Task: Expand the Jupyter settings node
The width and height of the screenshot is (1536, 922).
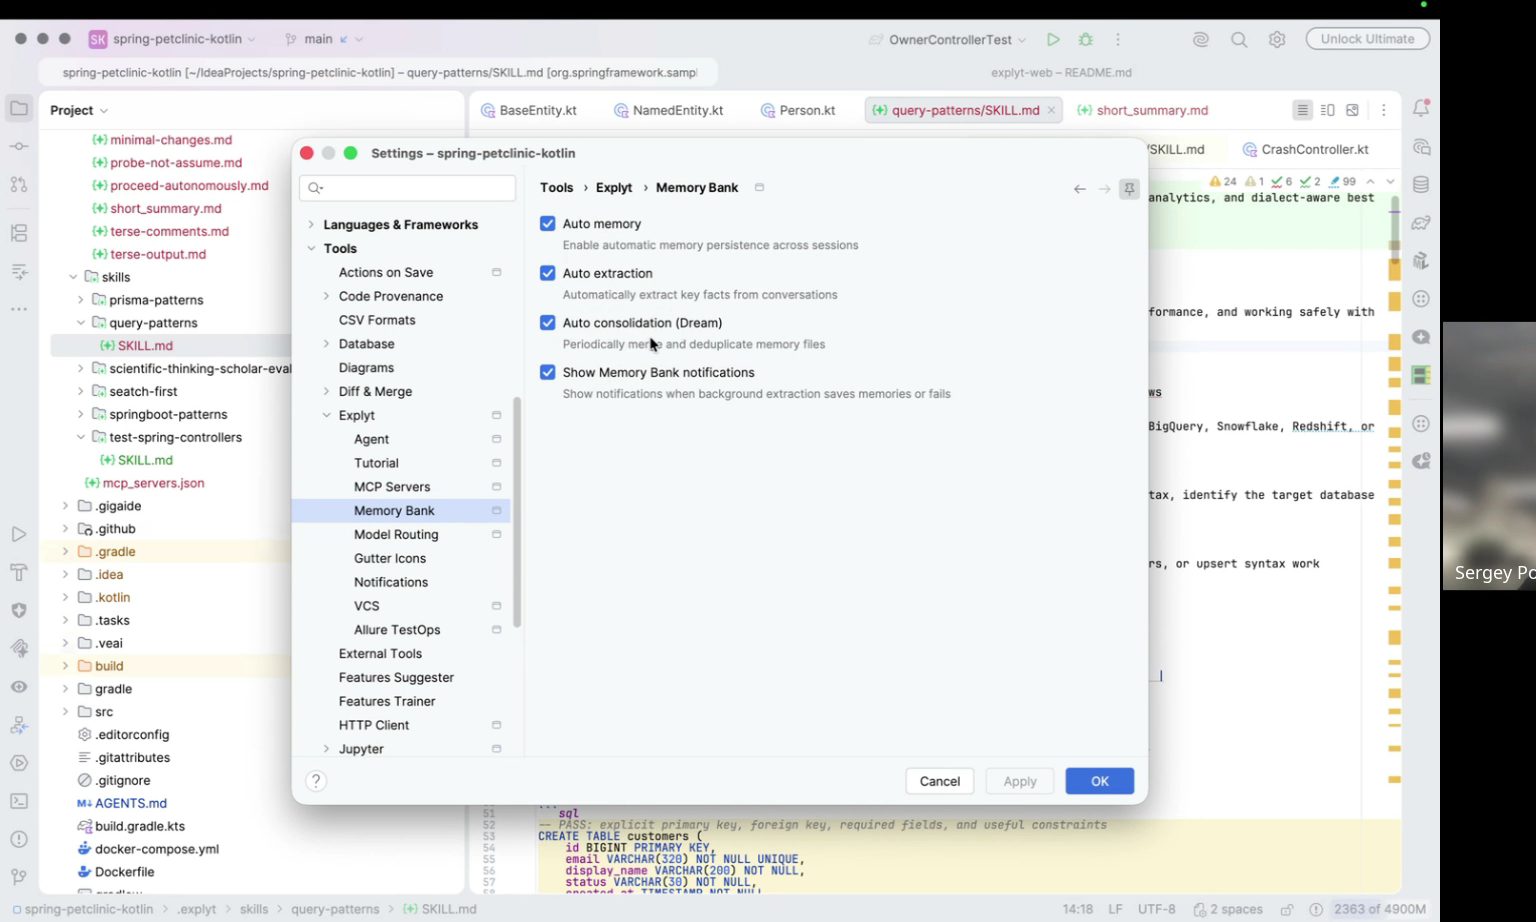Action: 326,749
